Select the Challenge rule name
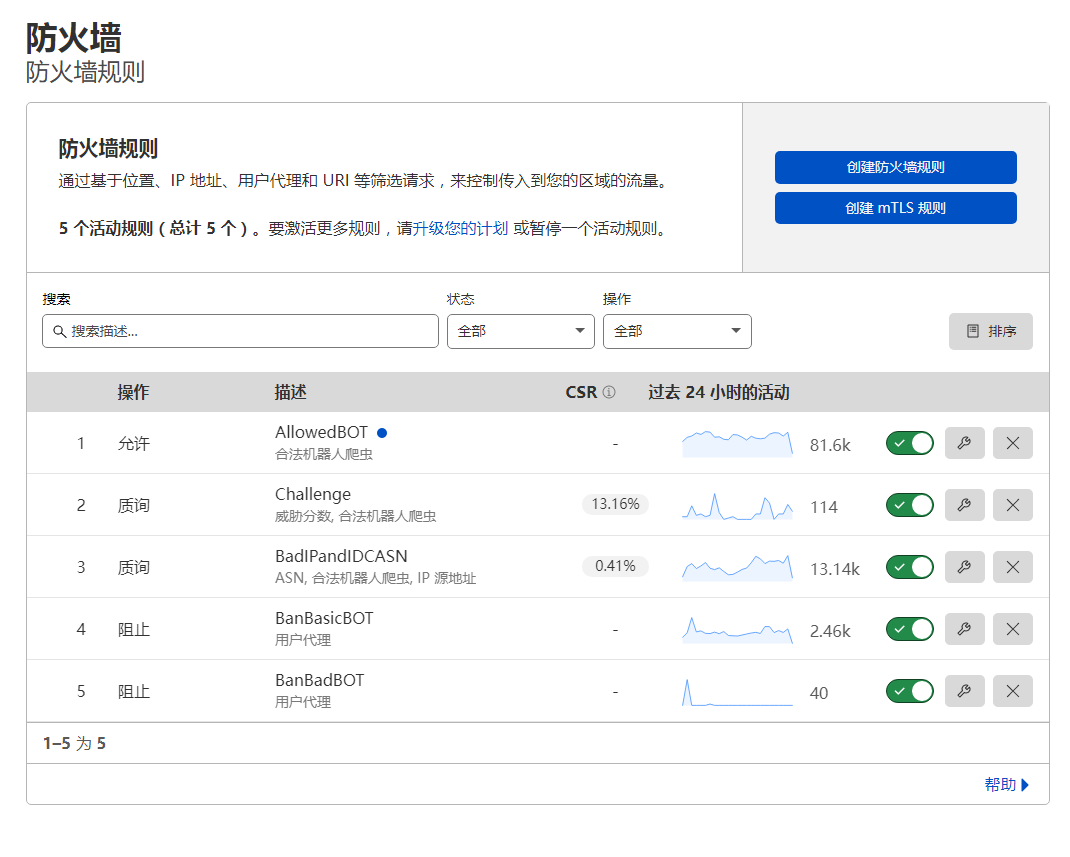This screenshot has height=857, width=1070. 313,495
